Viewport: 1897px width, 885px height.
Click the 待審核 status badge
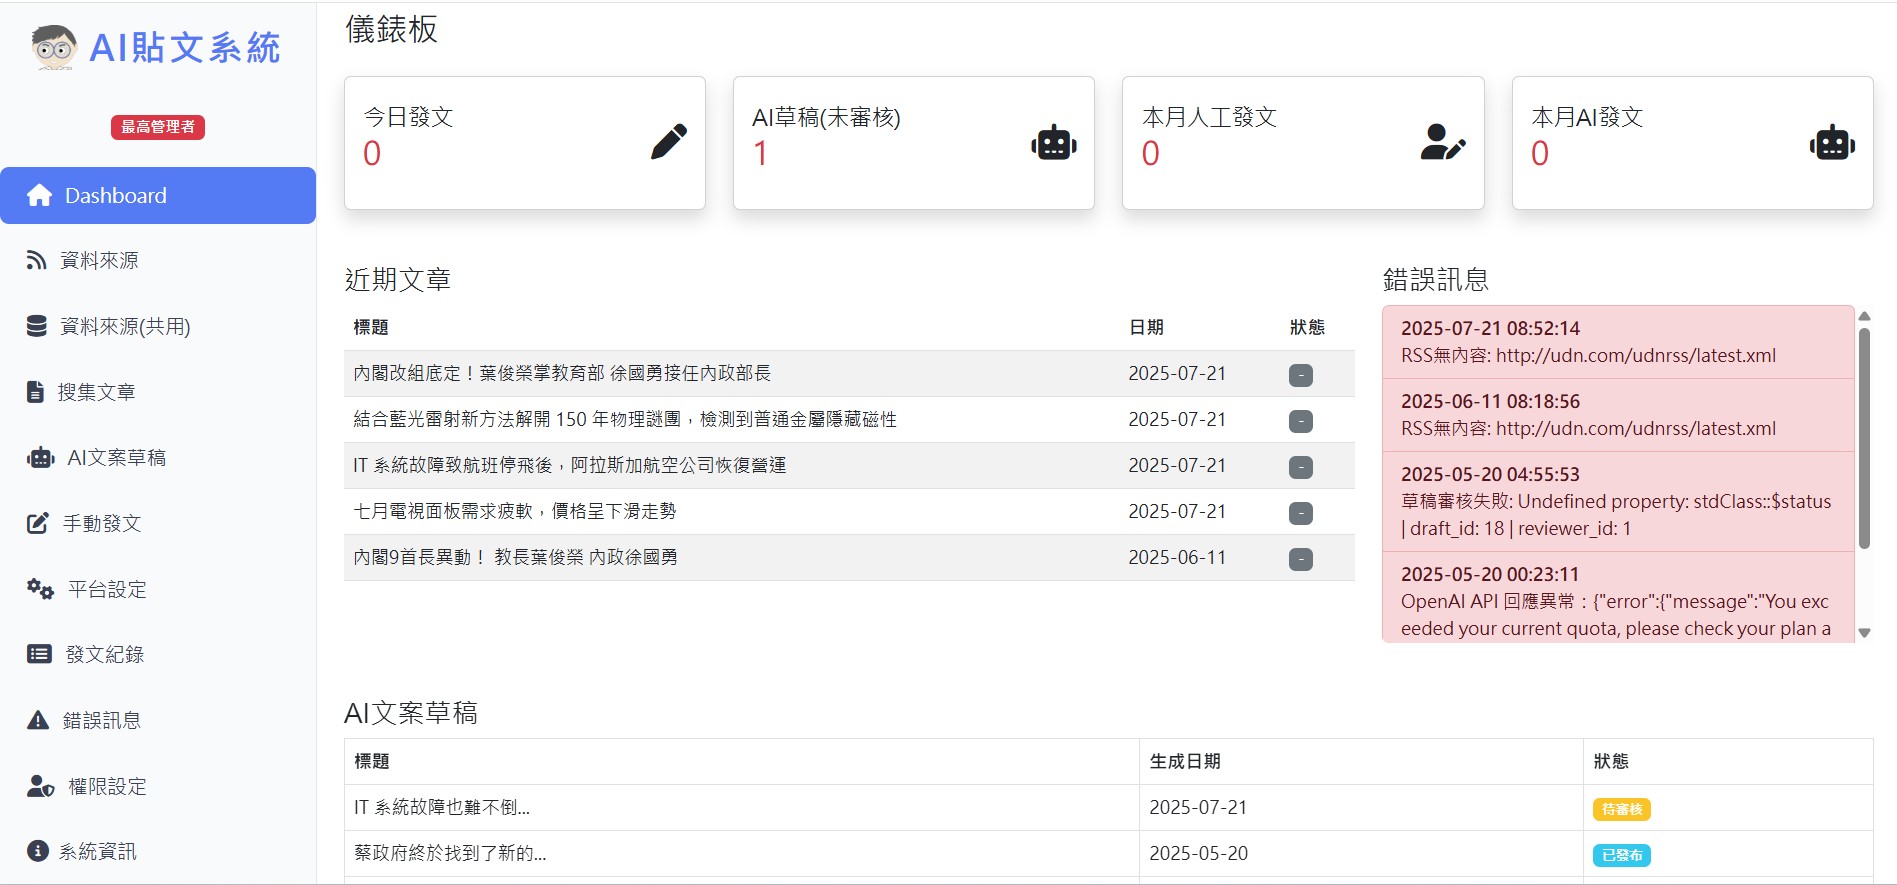coord(1621,809)
